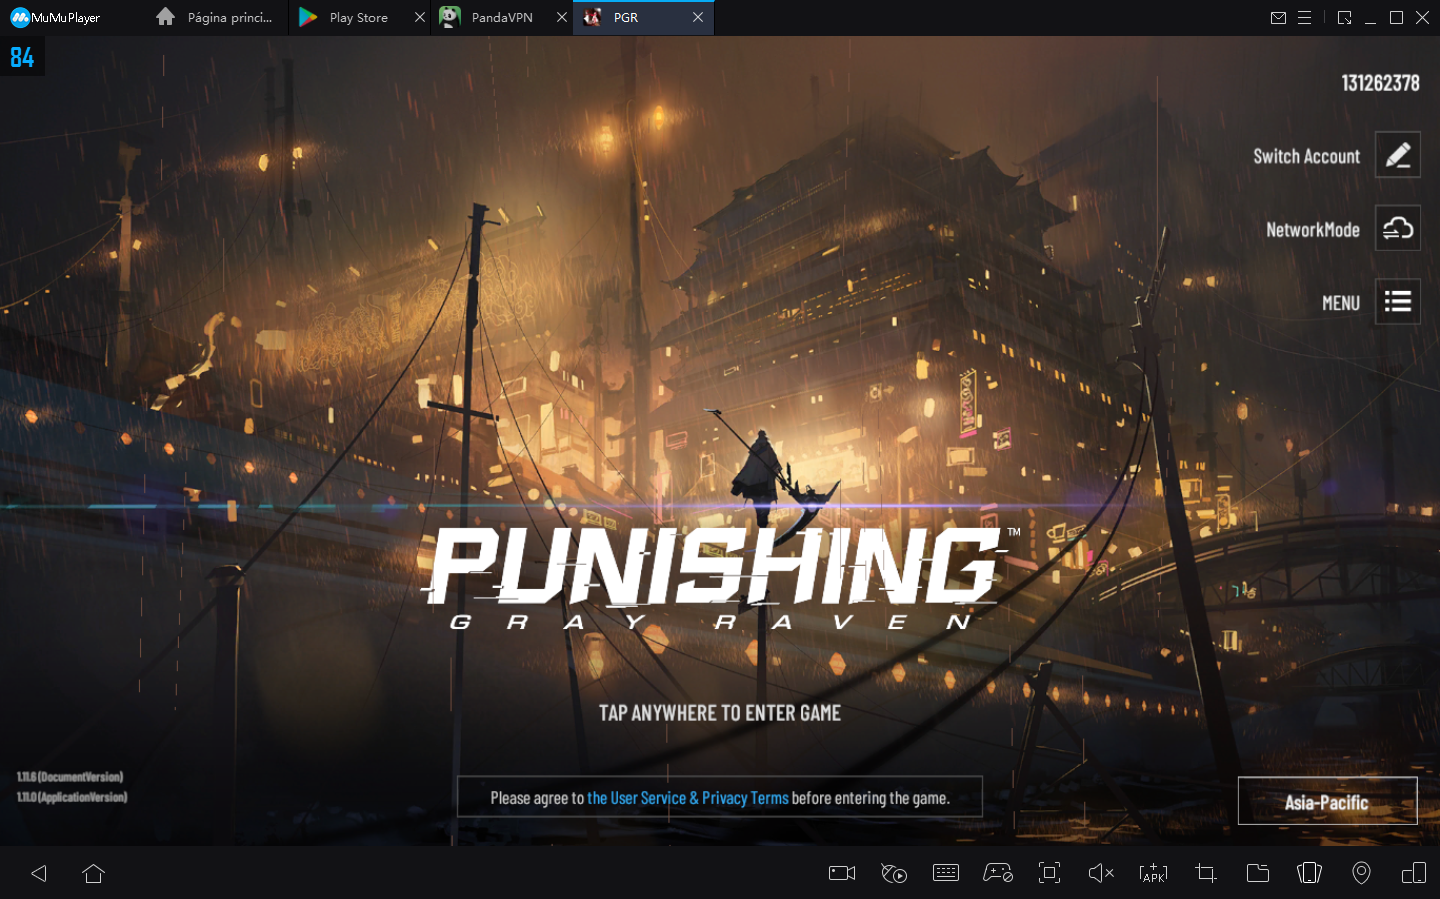This screenshot has height=899, width=1440.
Task: Toggle device rotation with the phone icon
Action: click(1309, 873)
